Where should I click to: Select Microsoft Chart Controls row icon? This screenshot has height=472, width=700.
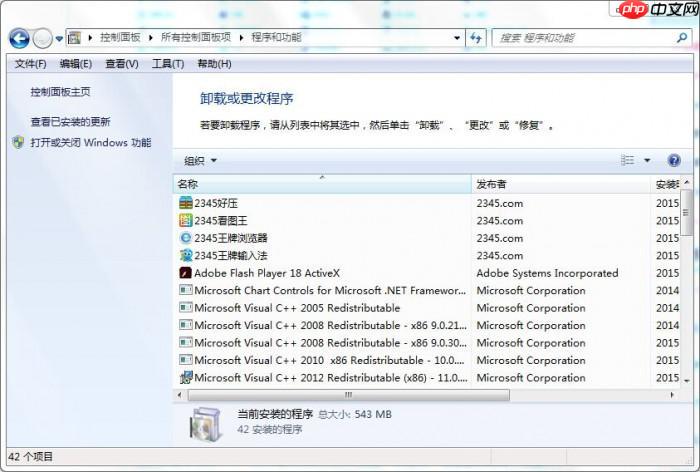[186, 290]
